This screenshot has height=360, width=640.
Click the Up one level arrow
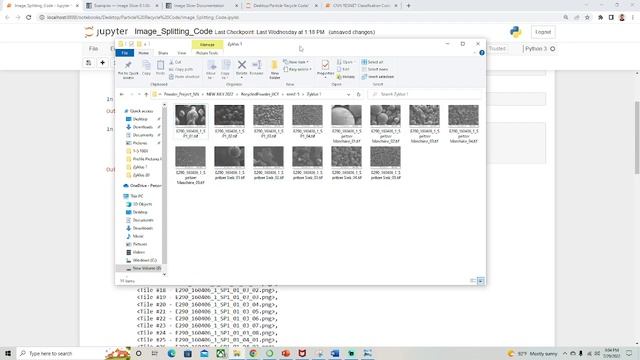tap(146, 94)
